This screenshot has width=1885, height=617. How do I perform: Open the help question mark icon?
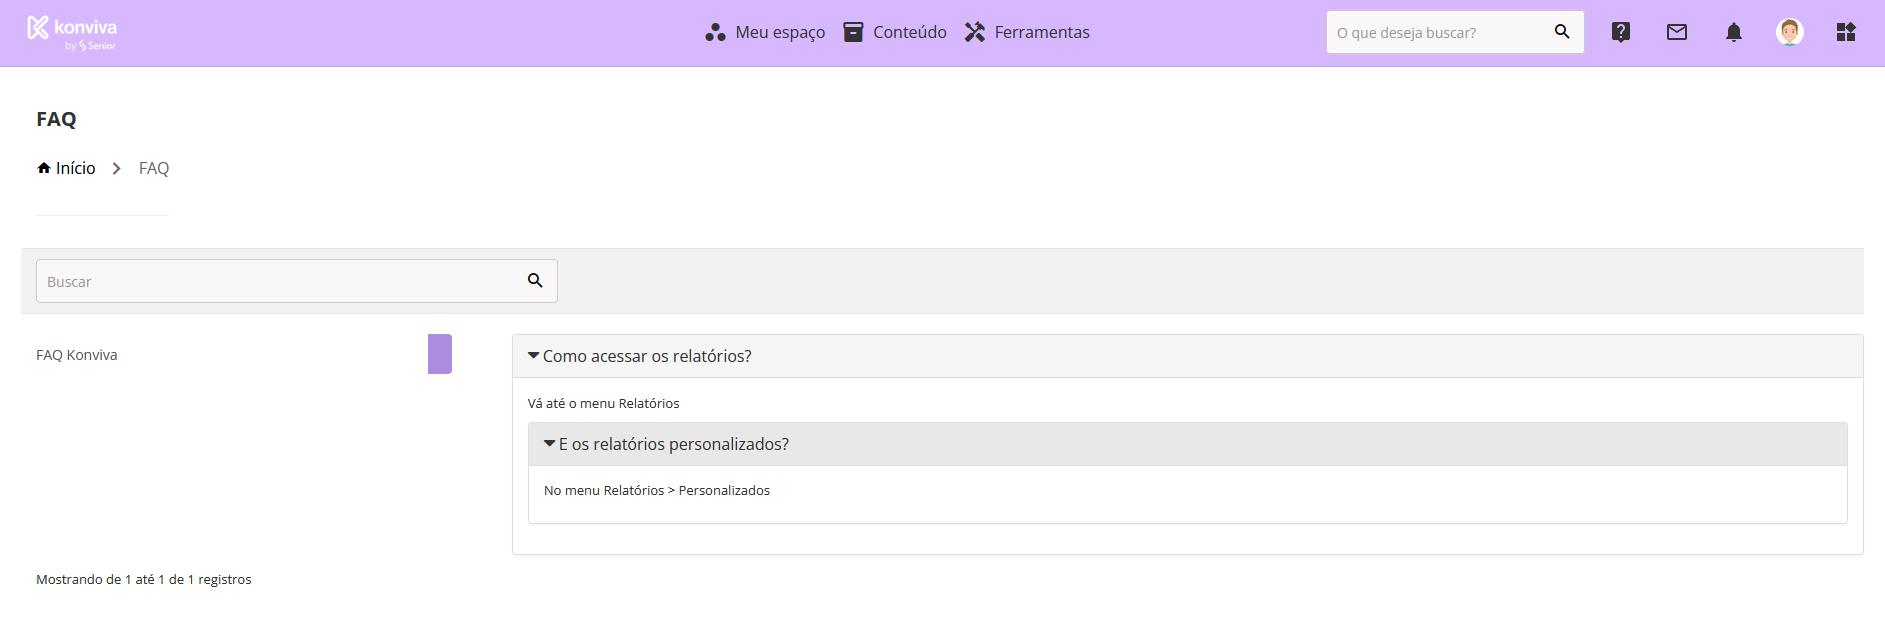(1620, 32)
